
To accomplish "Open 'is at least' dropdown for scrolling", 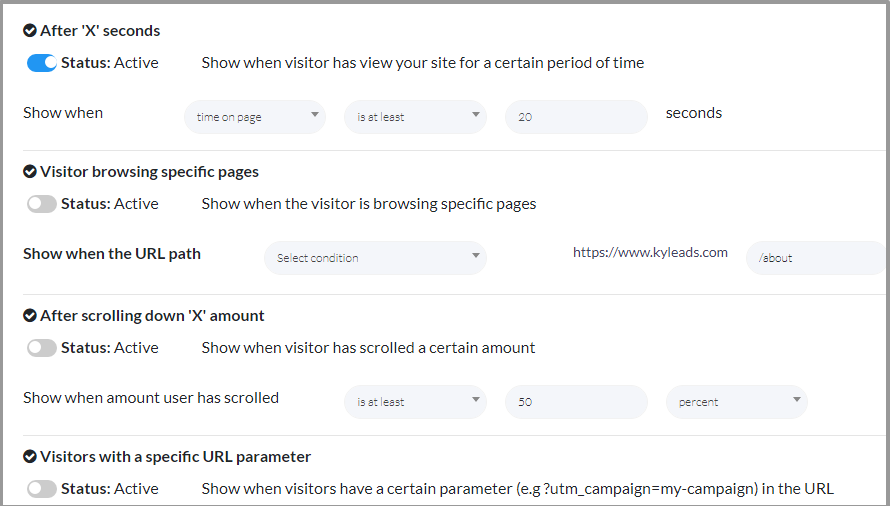I will point(415,402).
